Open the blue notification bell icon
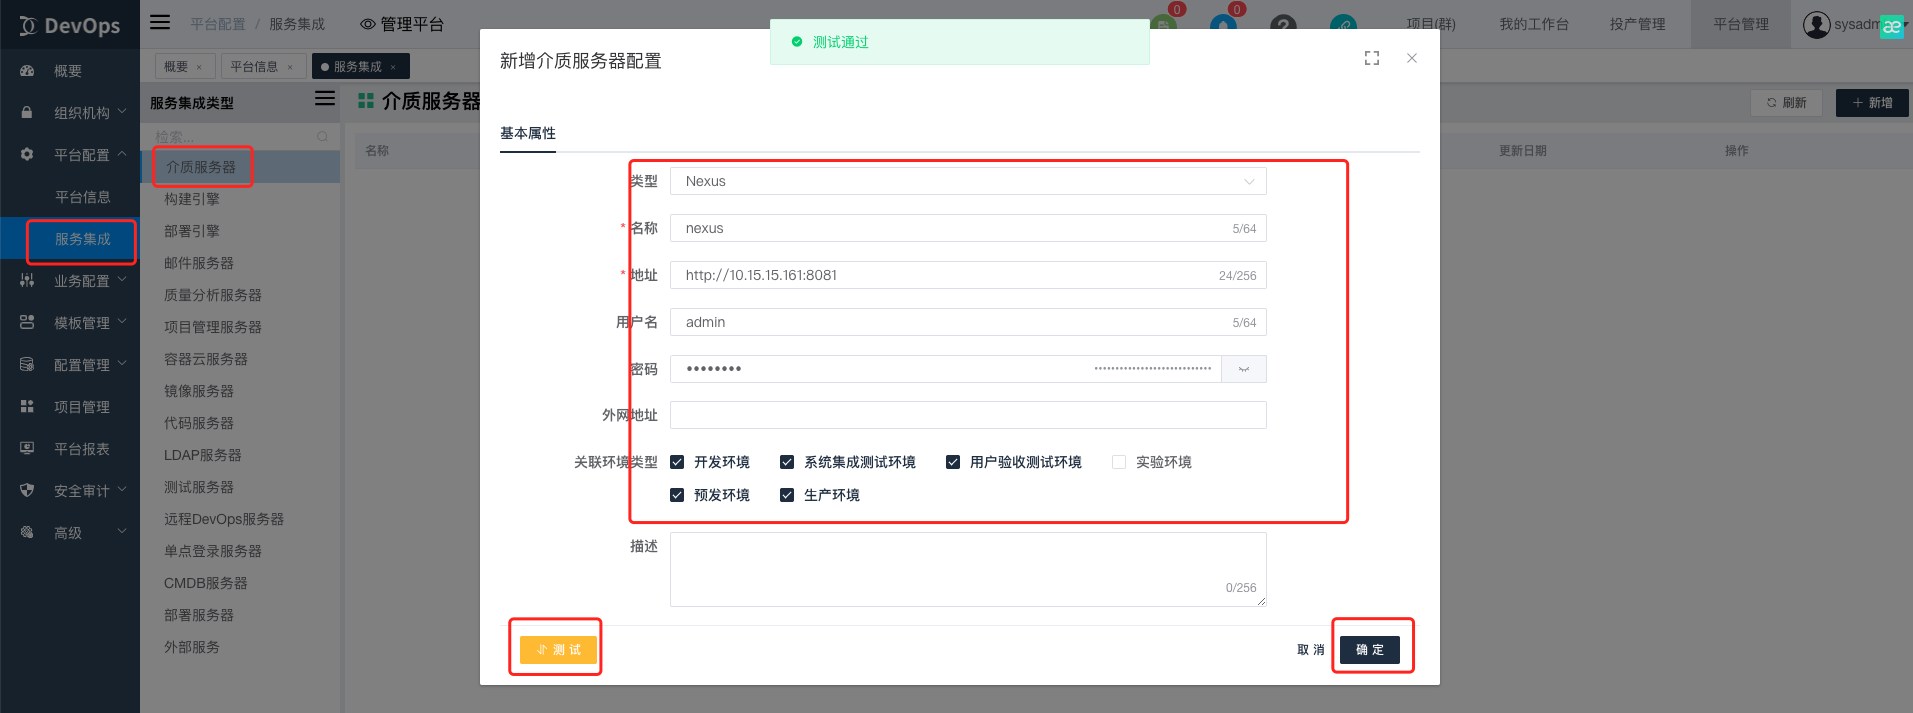This screenshot has height=713, width=1913. click(1223, 26)
